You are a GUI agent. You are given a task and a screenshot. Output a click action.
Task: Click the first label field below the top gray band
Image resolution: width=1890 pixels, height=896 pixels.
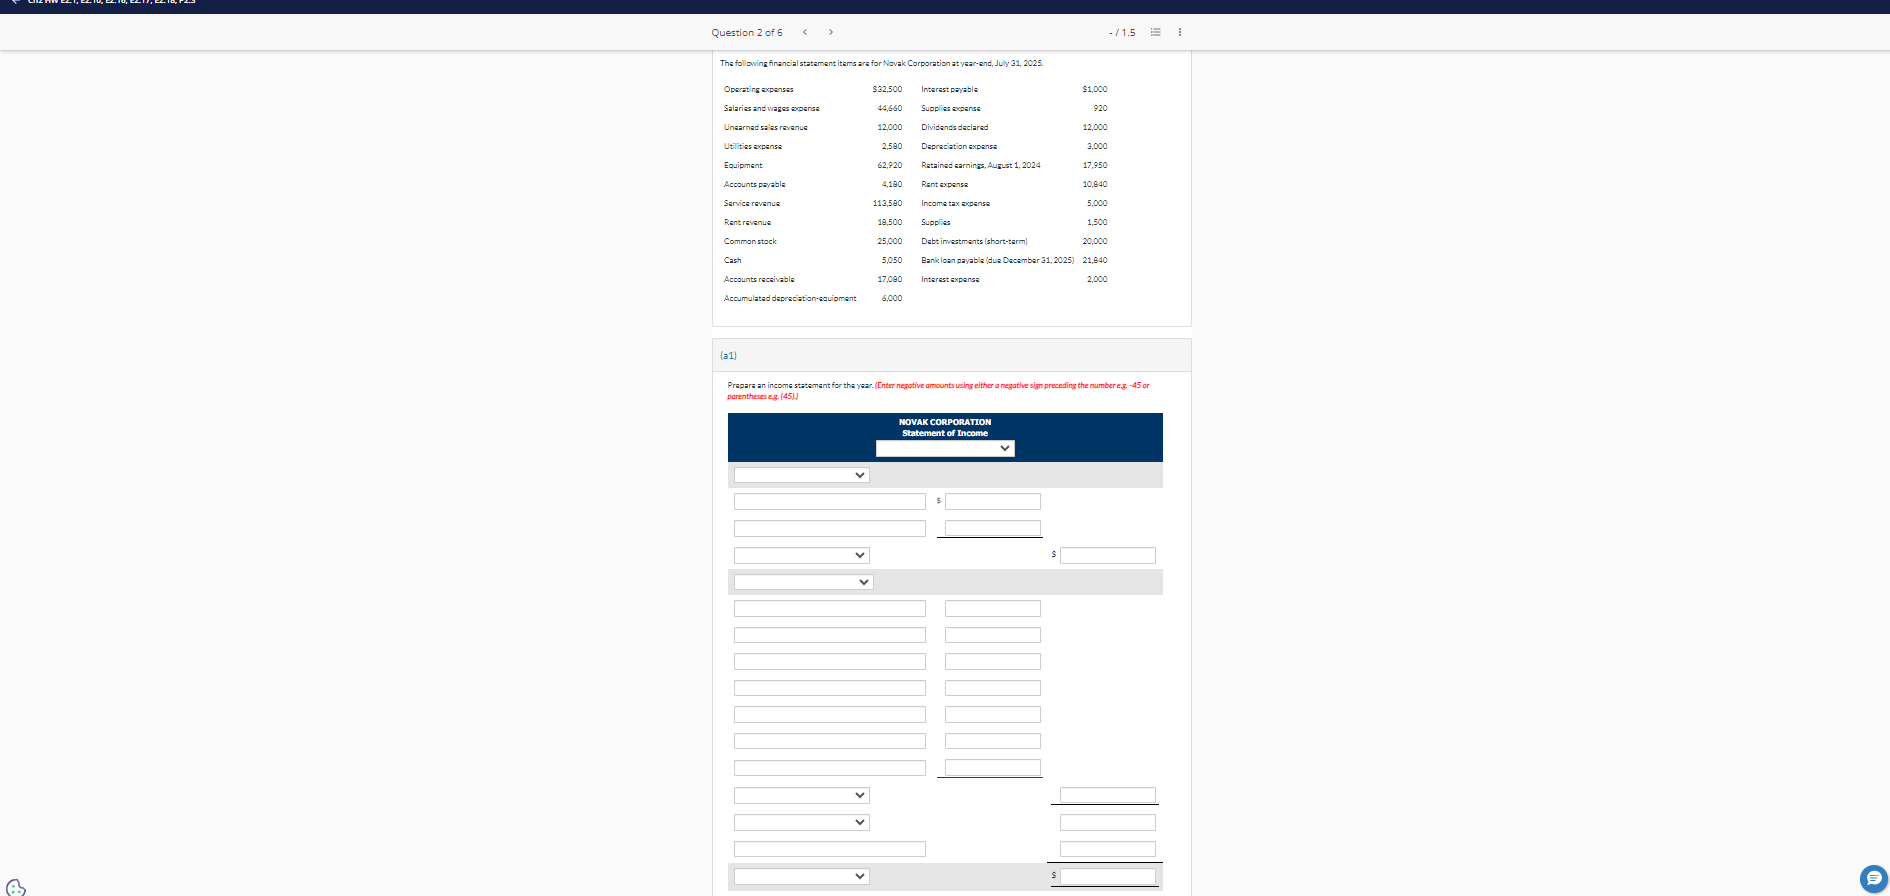coord(830,502)
